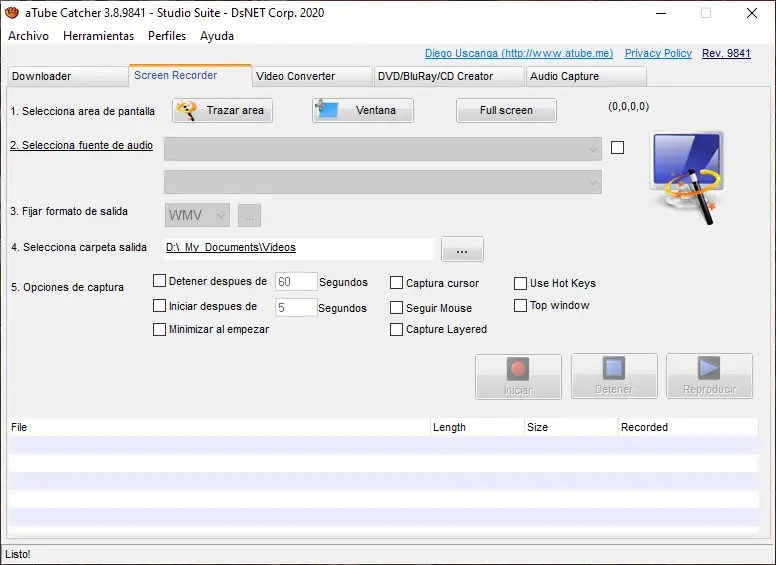Click the Full screen button
The width and height of the screenshot is (776, 565).
tap(506, 110)
